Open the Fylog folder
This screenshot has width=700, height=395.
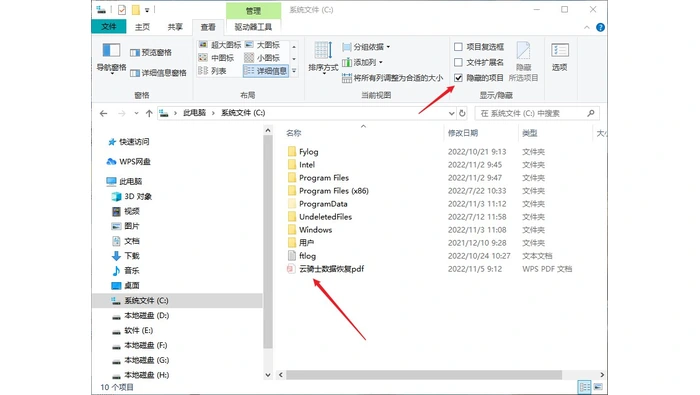tap(308, 152)
